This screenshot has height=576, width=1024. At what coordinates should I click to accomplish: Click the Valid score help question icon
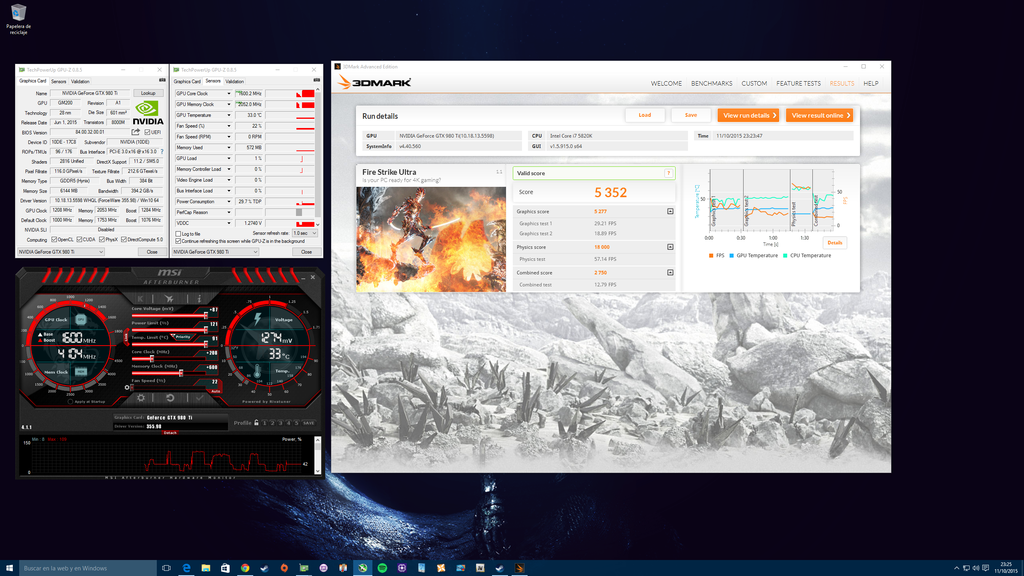click(x=668, y=173)
